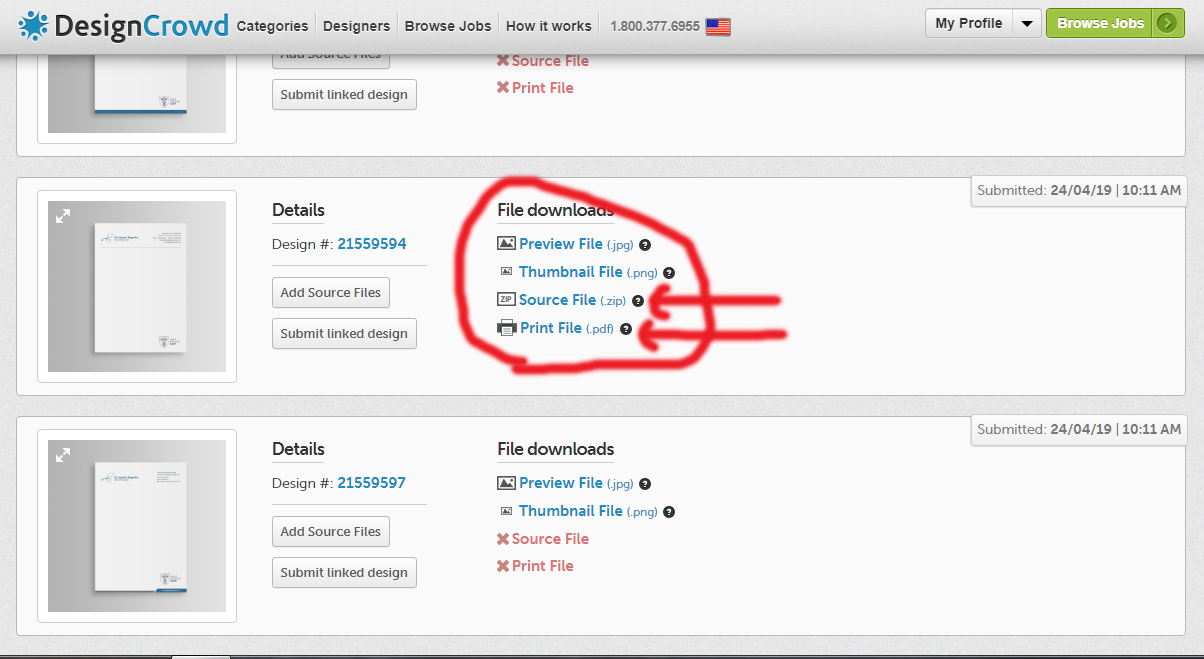
Task: Click Submit linked design for design 21559594
Action: pyautogui.click(x=344, y=333)
